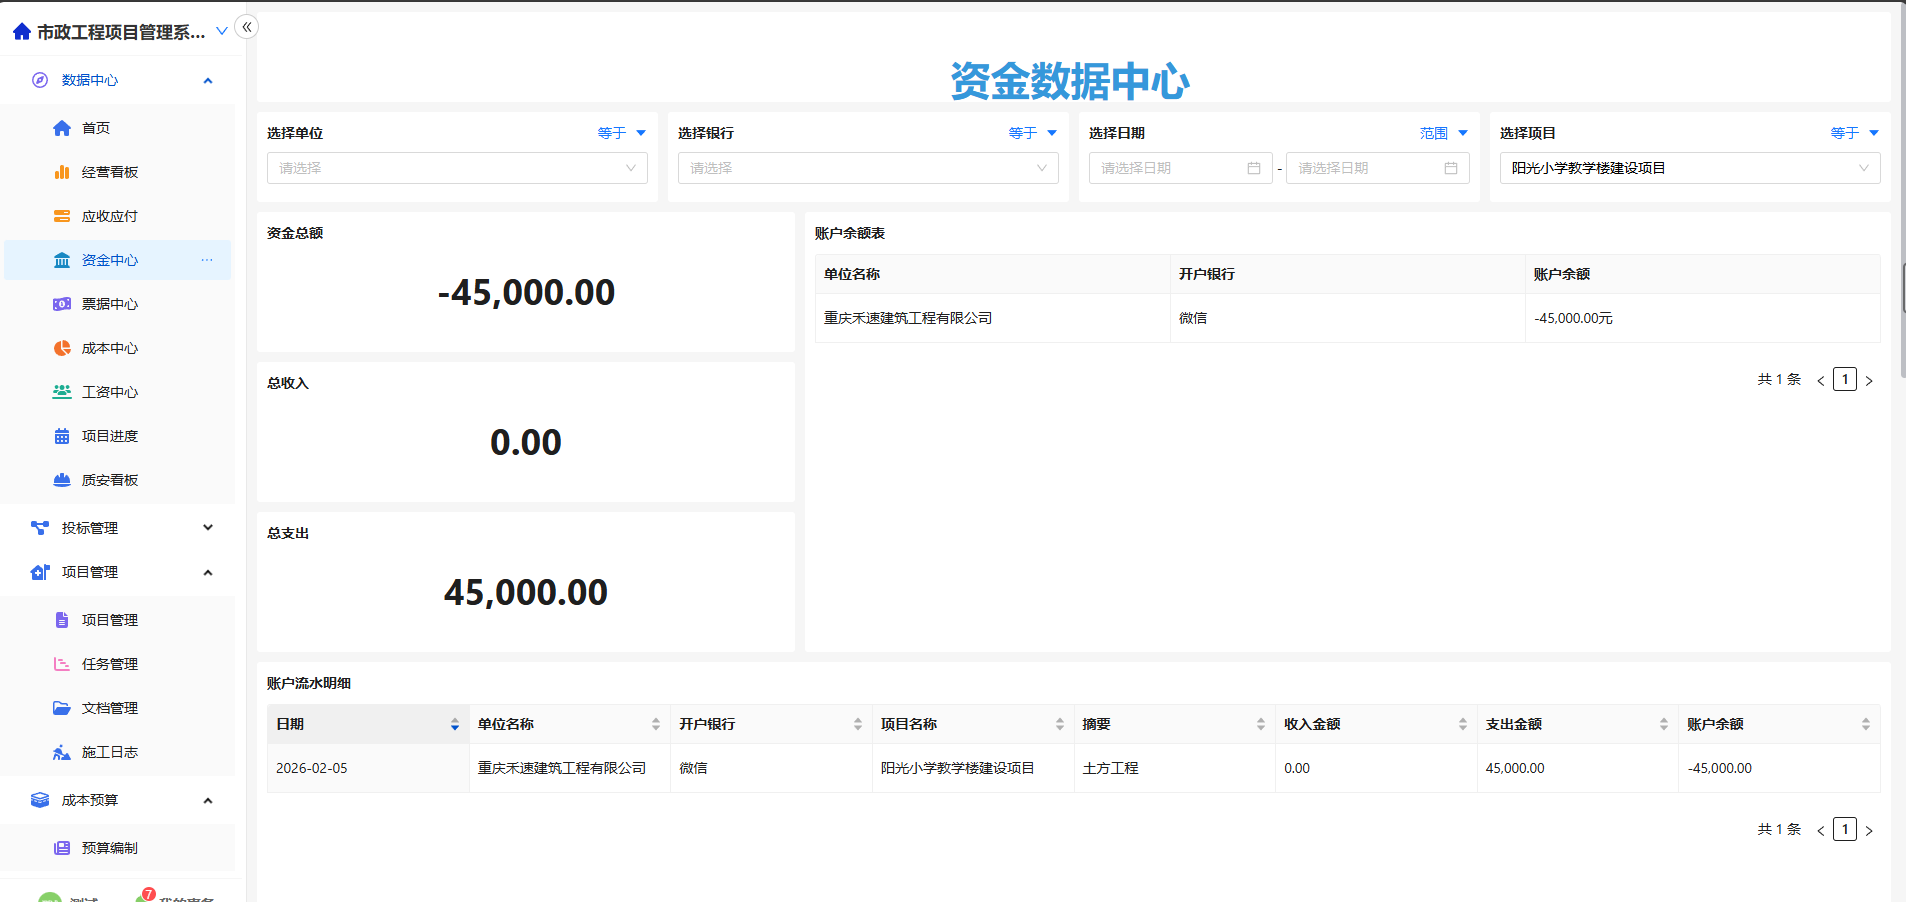Screen dimensions: 1906x902
Task: Sort the 收入金额 column
Action: tap(1462, 723)
